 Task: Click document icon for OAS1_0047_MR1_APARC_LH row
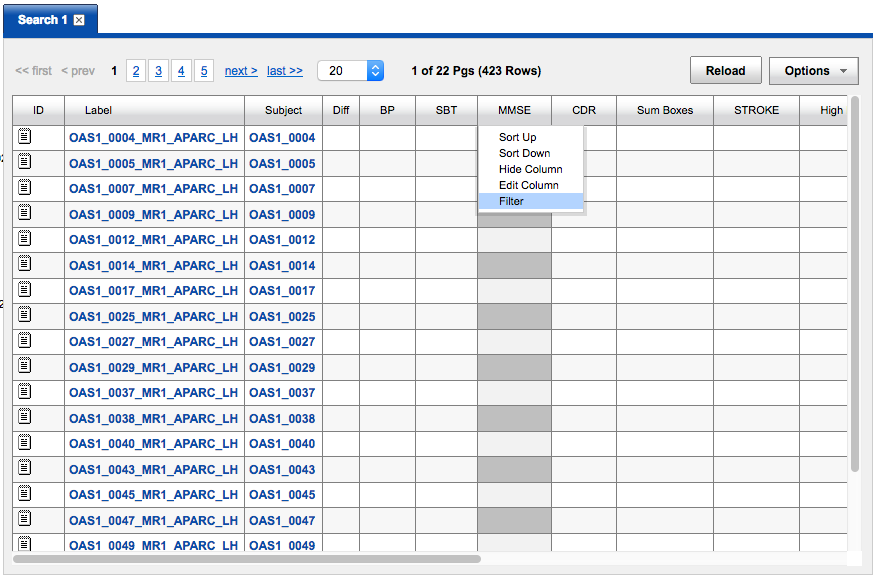tap(25, 519)
